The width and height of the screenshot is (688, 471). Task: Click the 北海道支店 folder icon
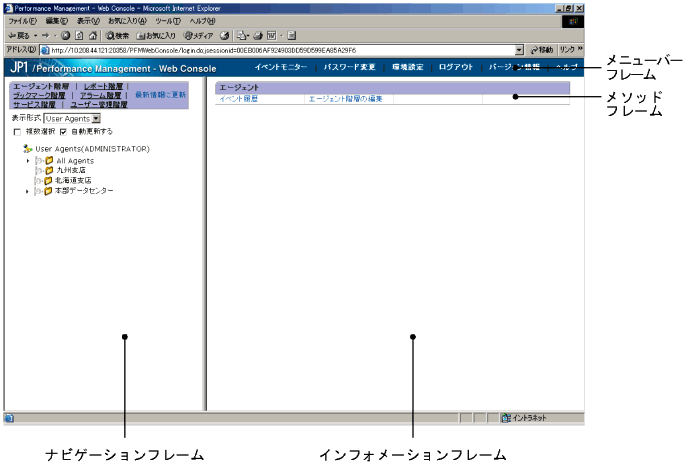48,180
